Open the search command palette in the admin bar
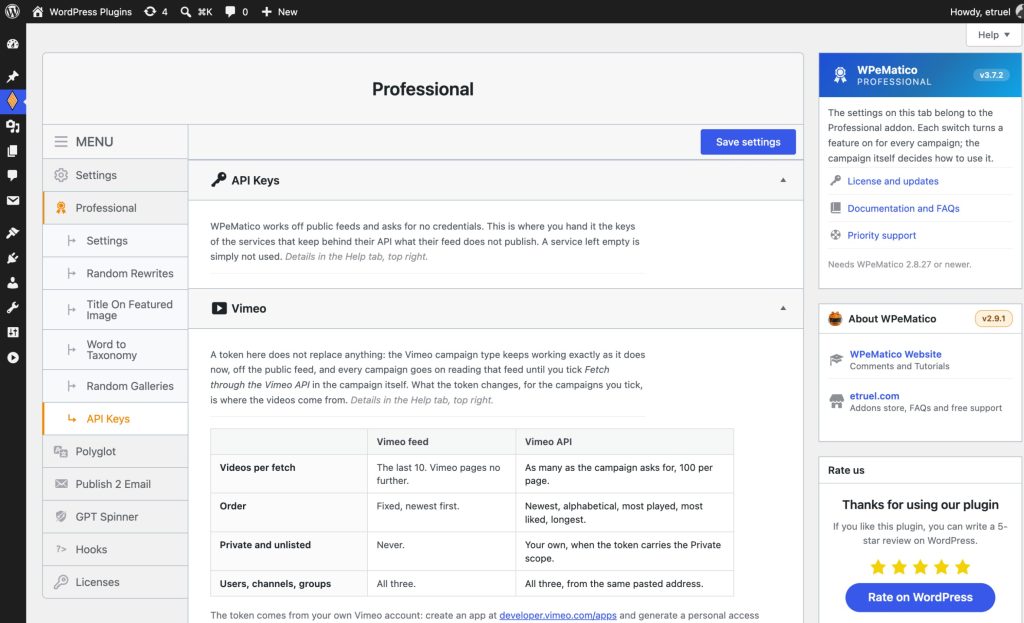 point(196,12)
